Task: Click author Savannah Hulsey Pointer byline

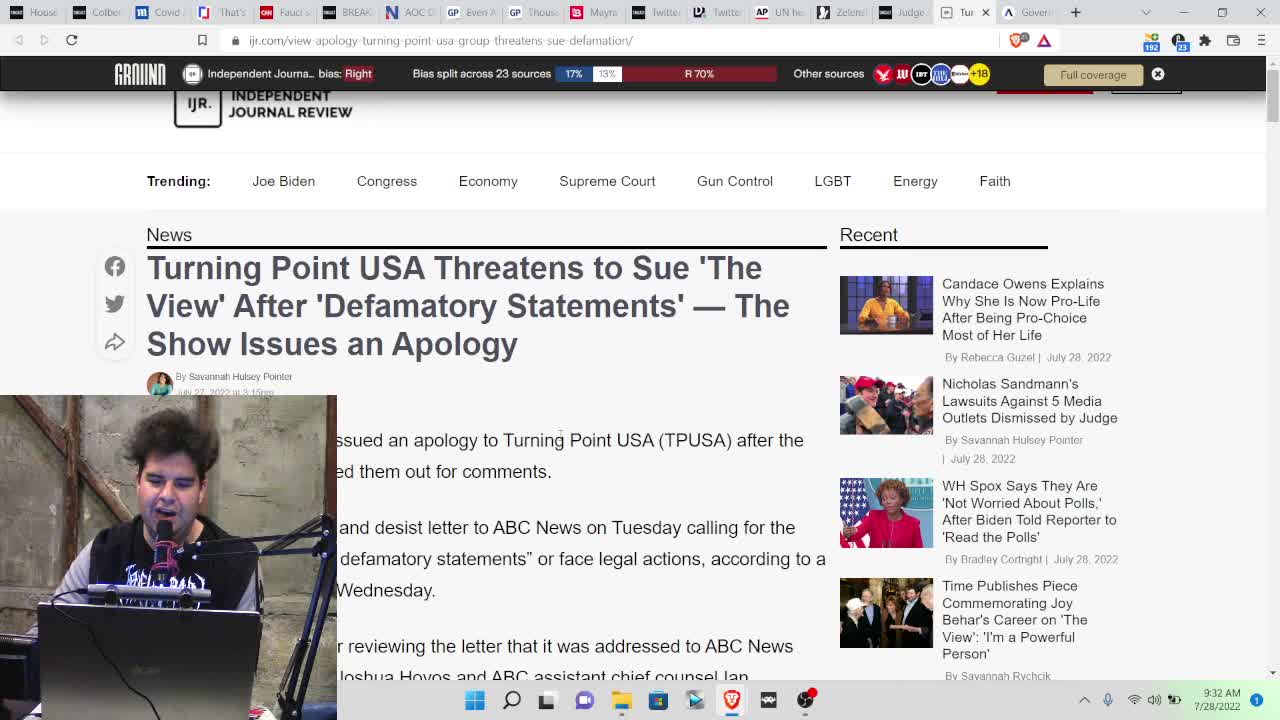Action: tap(240, 377)
